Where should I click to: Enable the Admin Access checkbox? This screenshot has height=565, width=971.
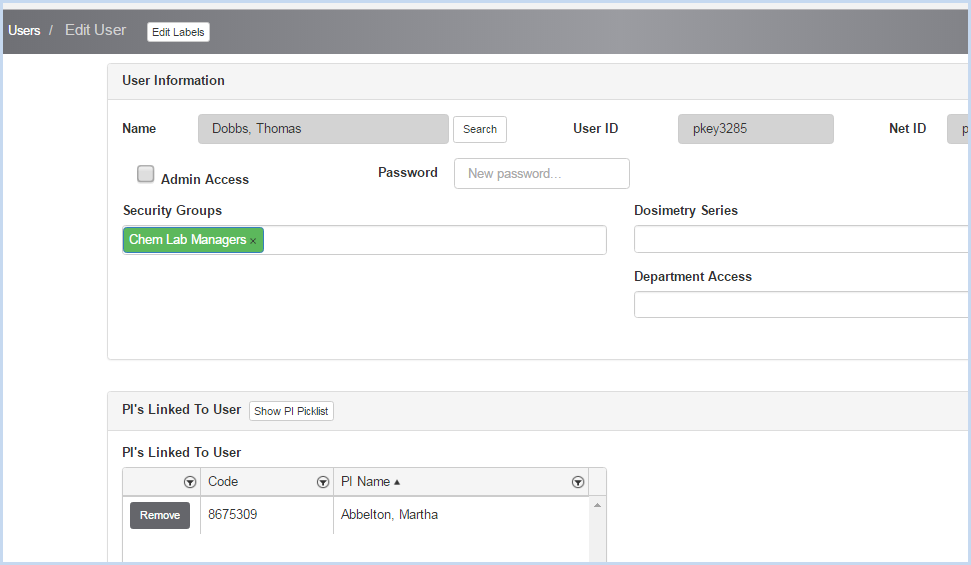146,173
